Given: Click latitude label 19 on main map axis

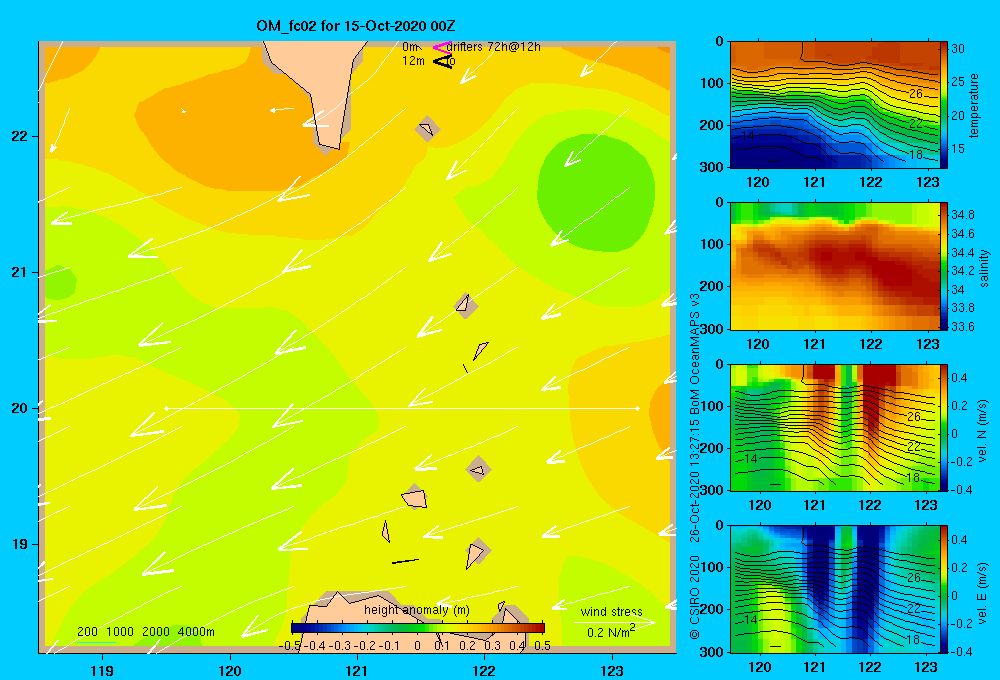Looking at the screenshot, I should click(x=19, y=544).
